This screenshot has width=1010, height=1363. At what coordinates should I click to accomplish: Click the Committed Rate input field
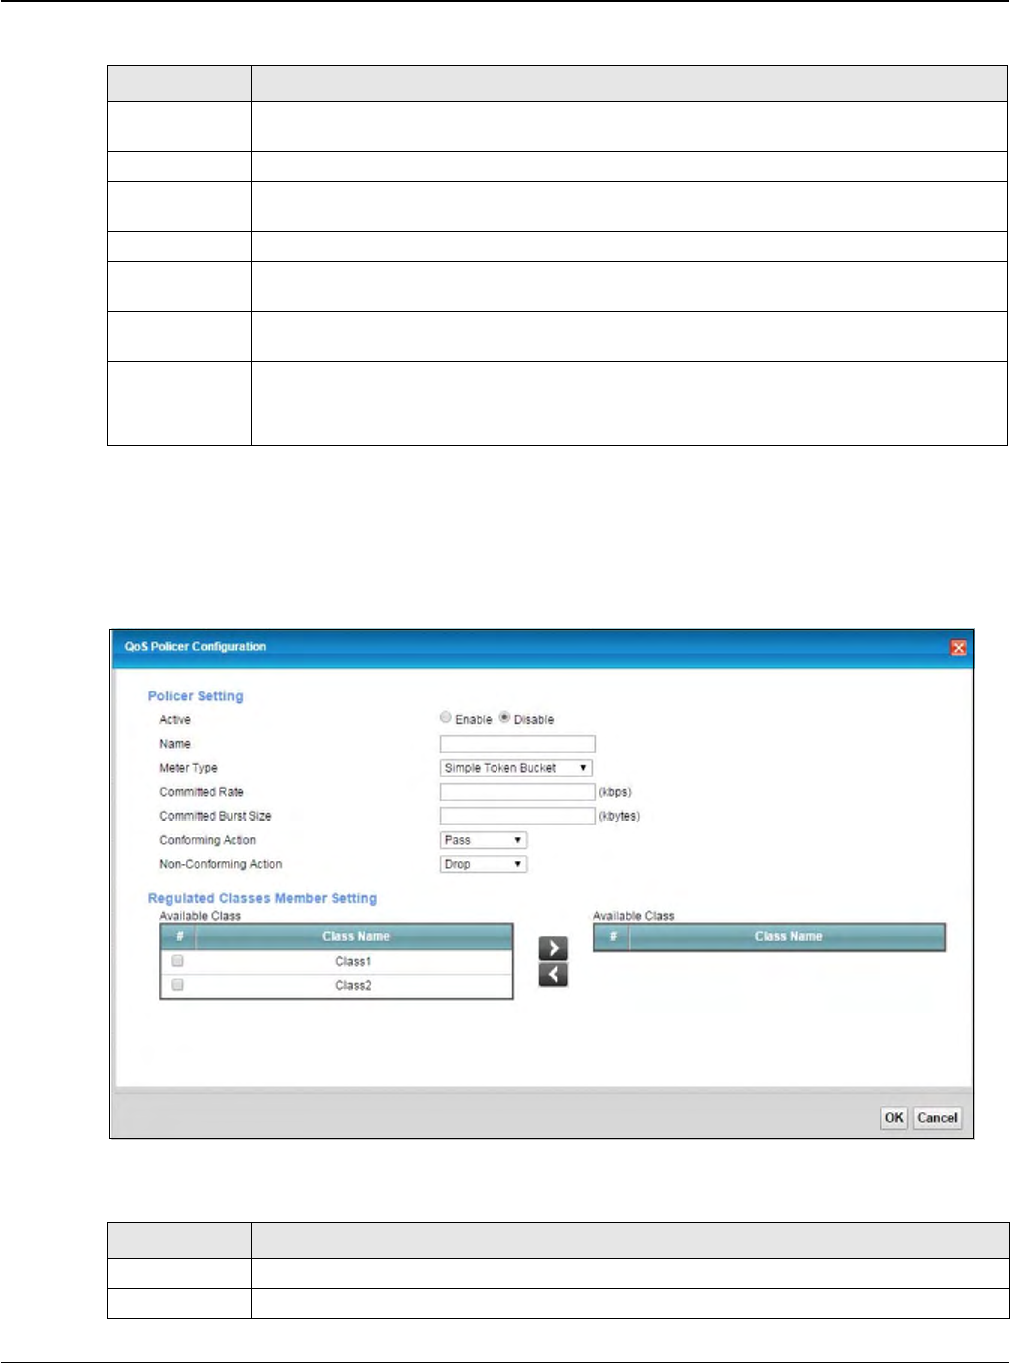pos(518,792)
